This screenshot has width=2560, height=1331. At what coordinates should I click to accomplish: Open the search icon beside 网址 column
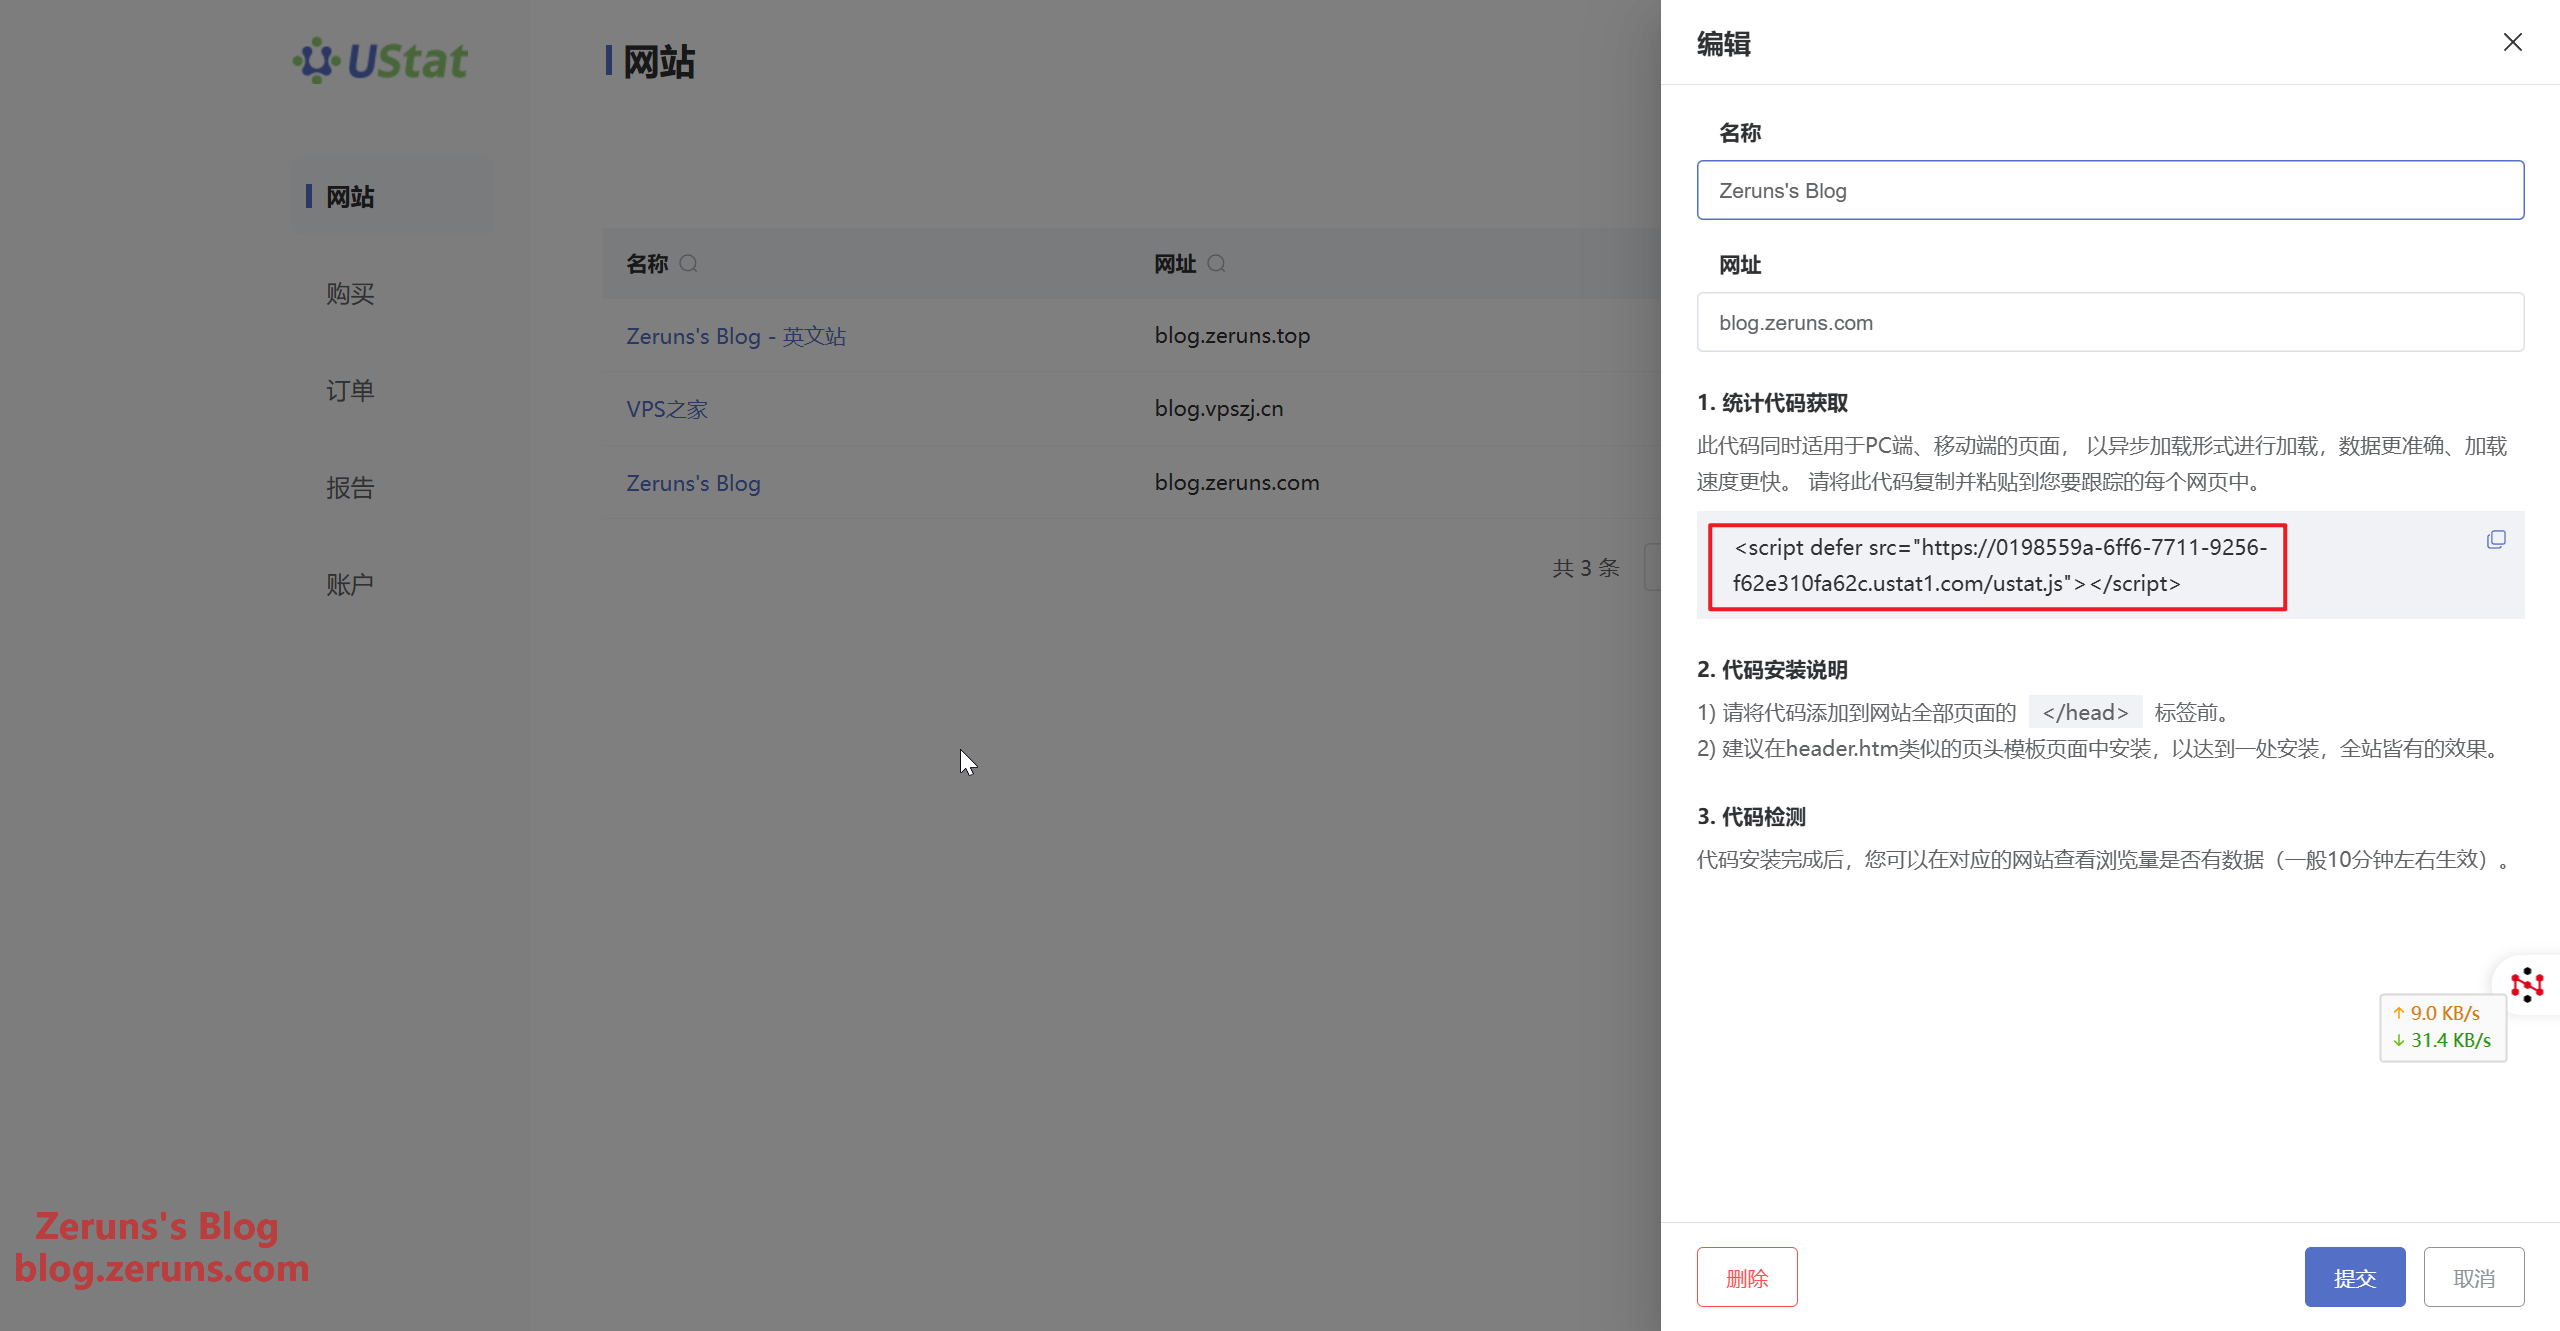(1216, 264)
